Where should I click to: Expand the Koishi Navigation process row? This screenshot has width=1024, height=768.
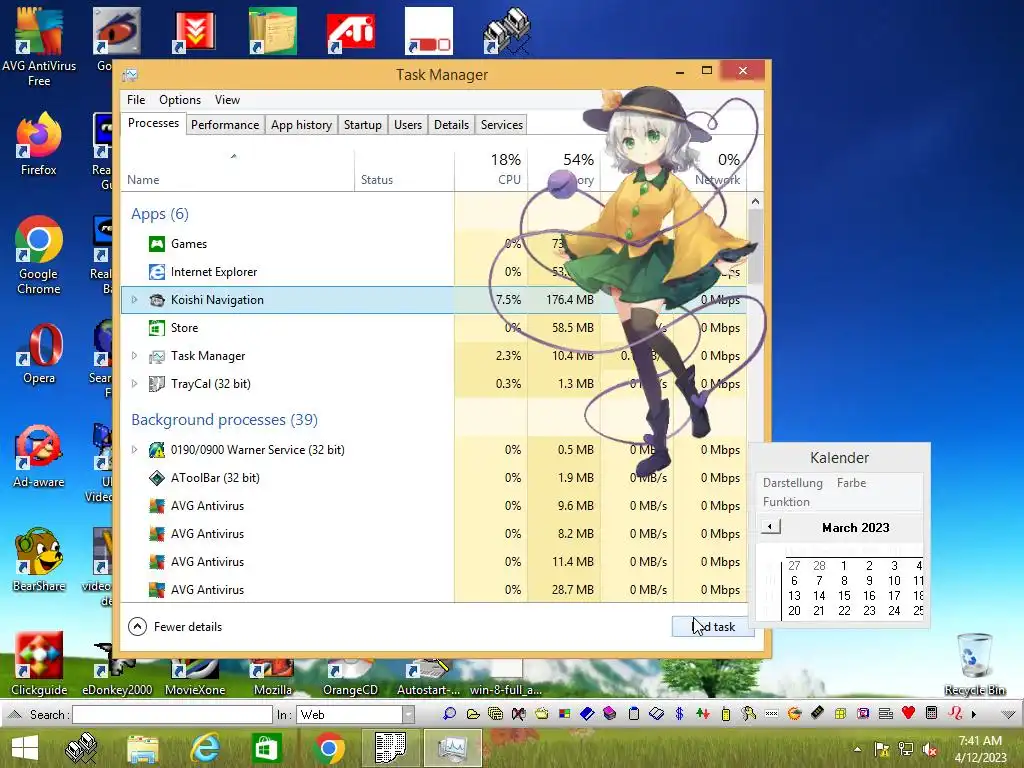[135, 300]
